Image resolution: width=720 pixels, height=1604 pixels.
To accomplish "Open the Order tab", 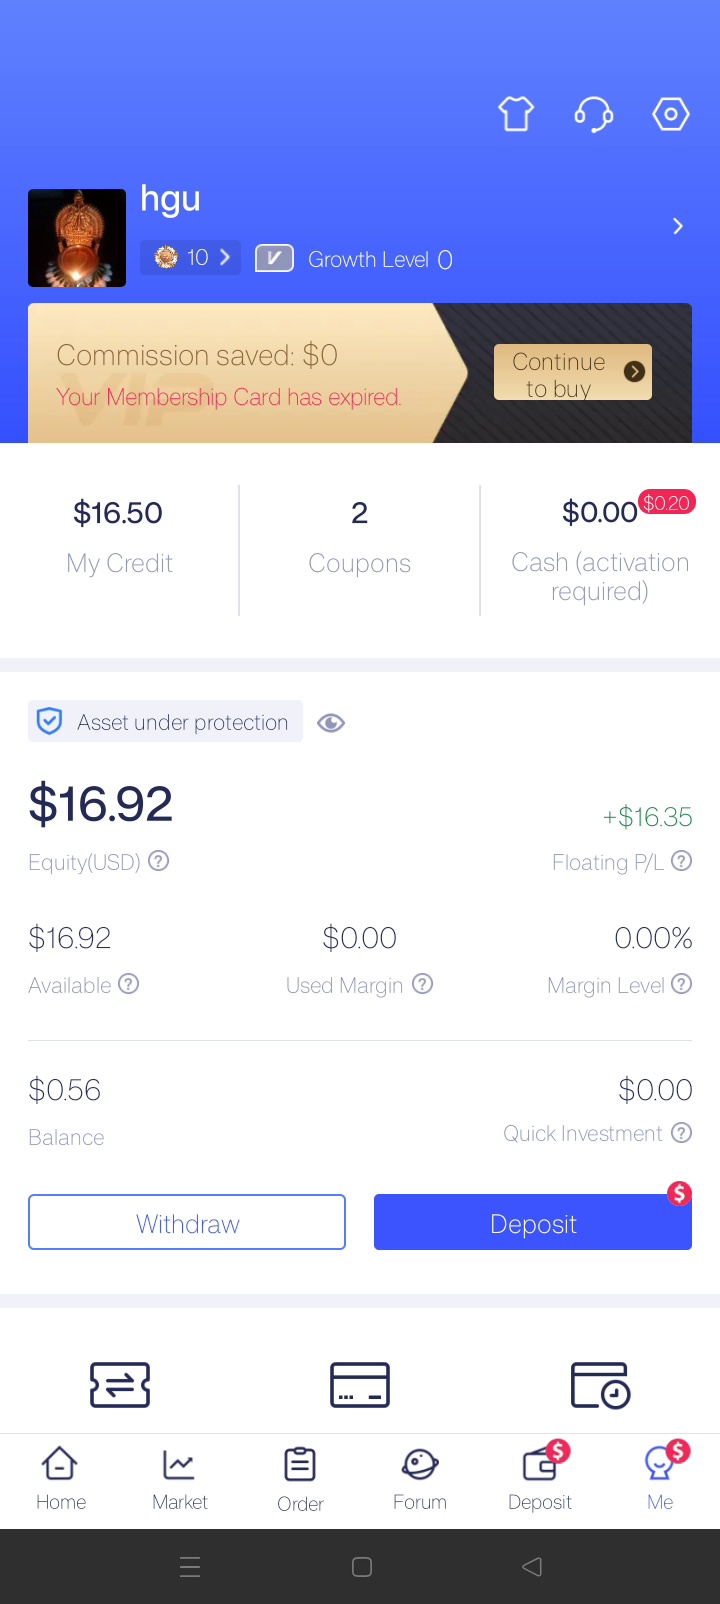I will coord(300,1478).
